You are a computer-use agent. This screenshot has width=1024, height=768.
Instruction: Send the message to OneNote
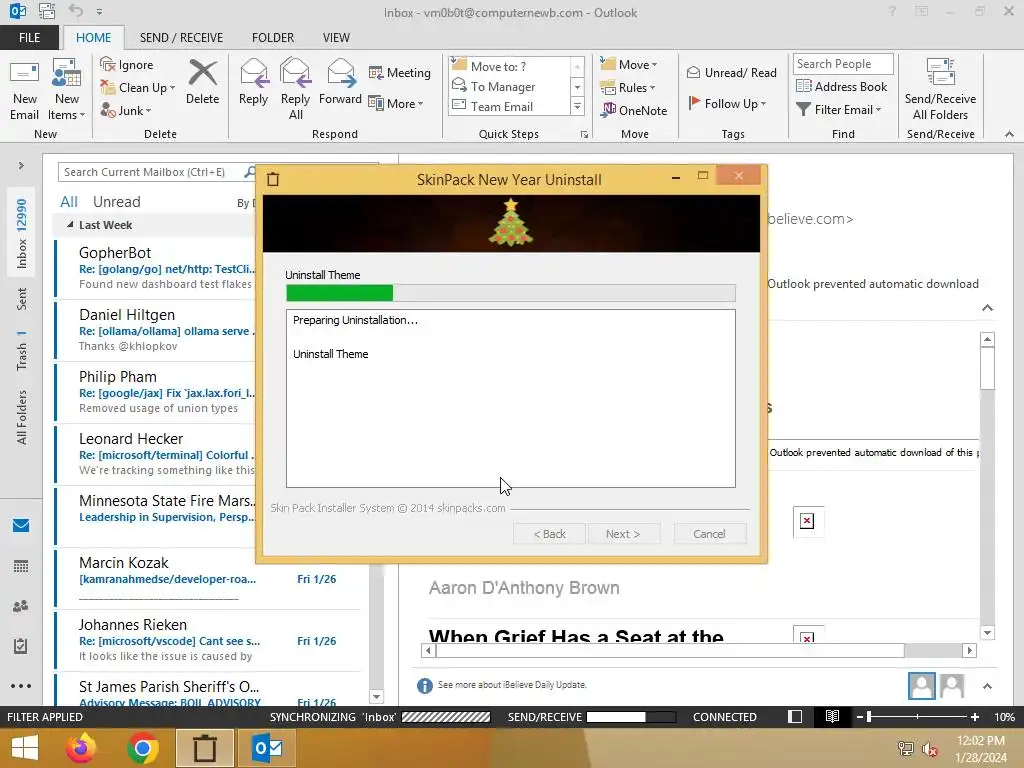click(634, 110)
